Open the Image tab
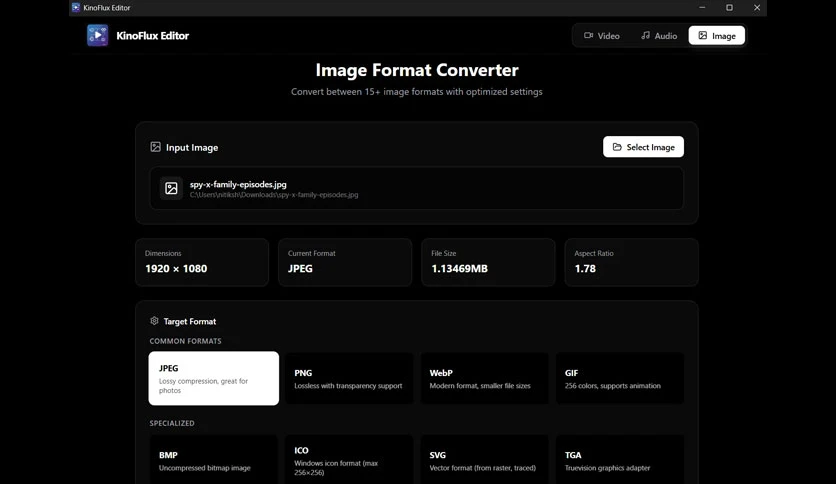Image resolution: width=836 pixels, height=484 pixels. coord(717,36)
